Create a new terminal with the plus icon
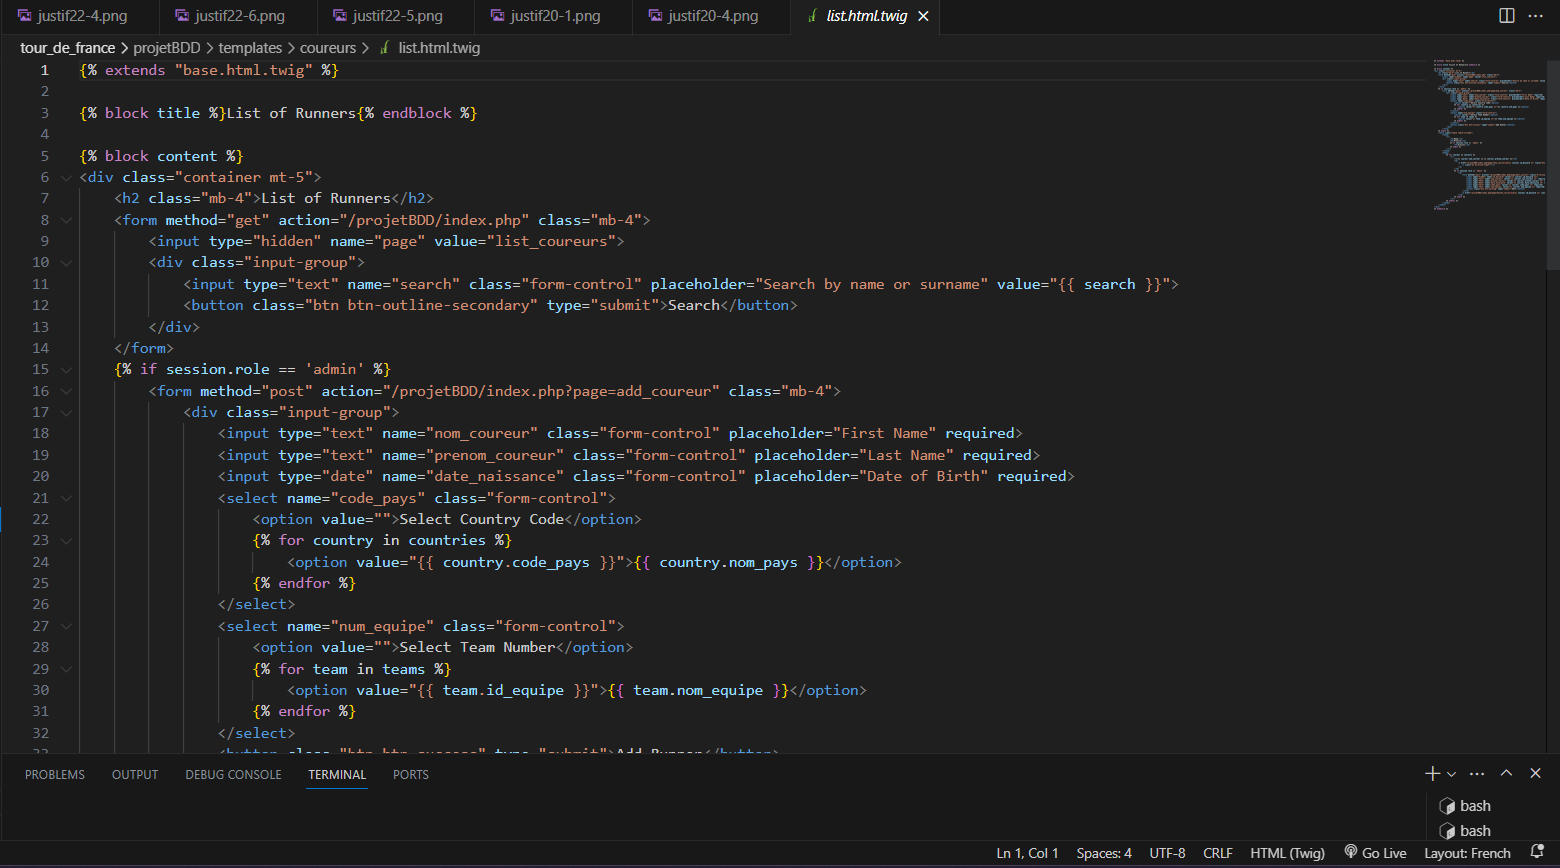The width and height of the screenshot is (1560, 868). click(1432, 773)
